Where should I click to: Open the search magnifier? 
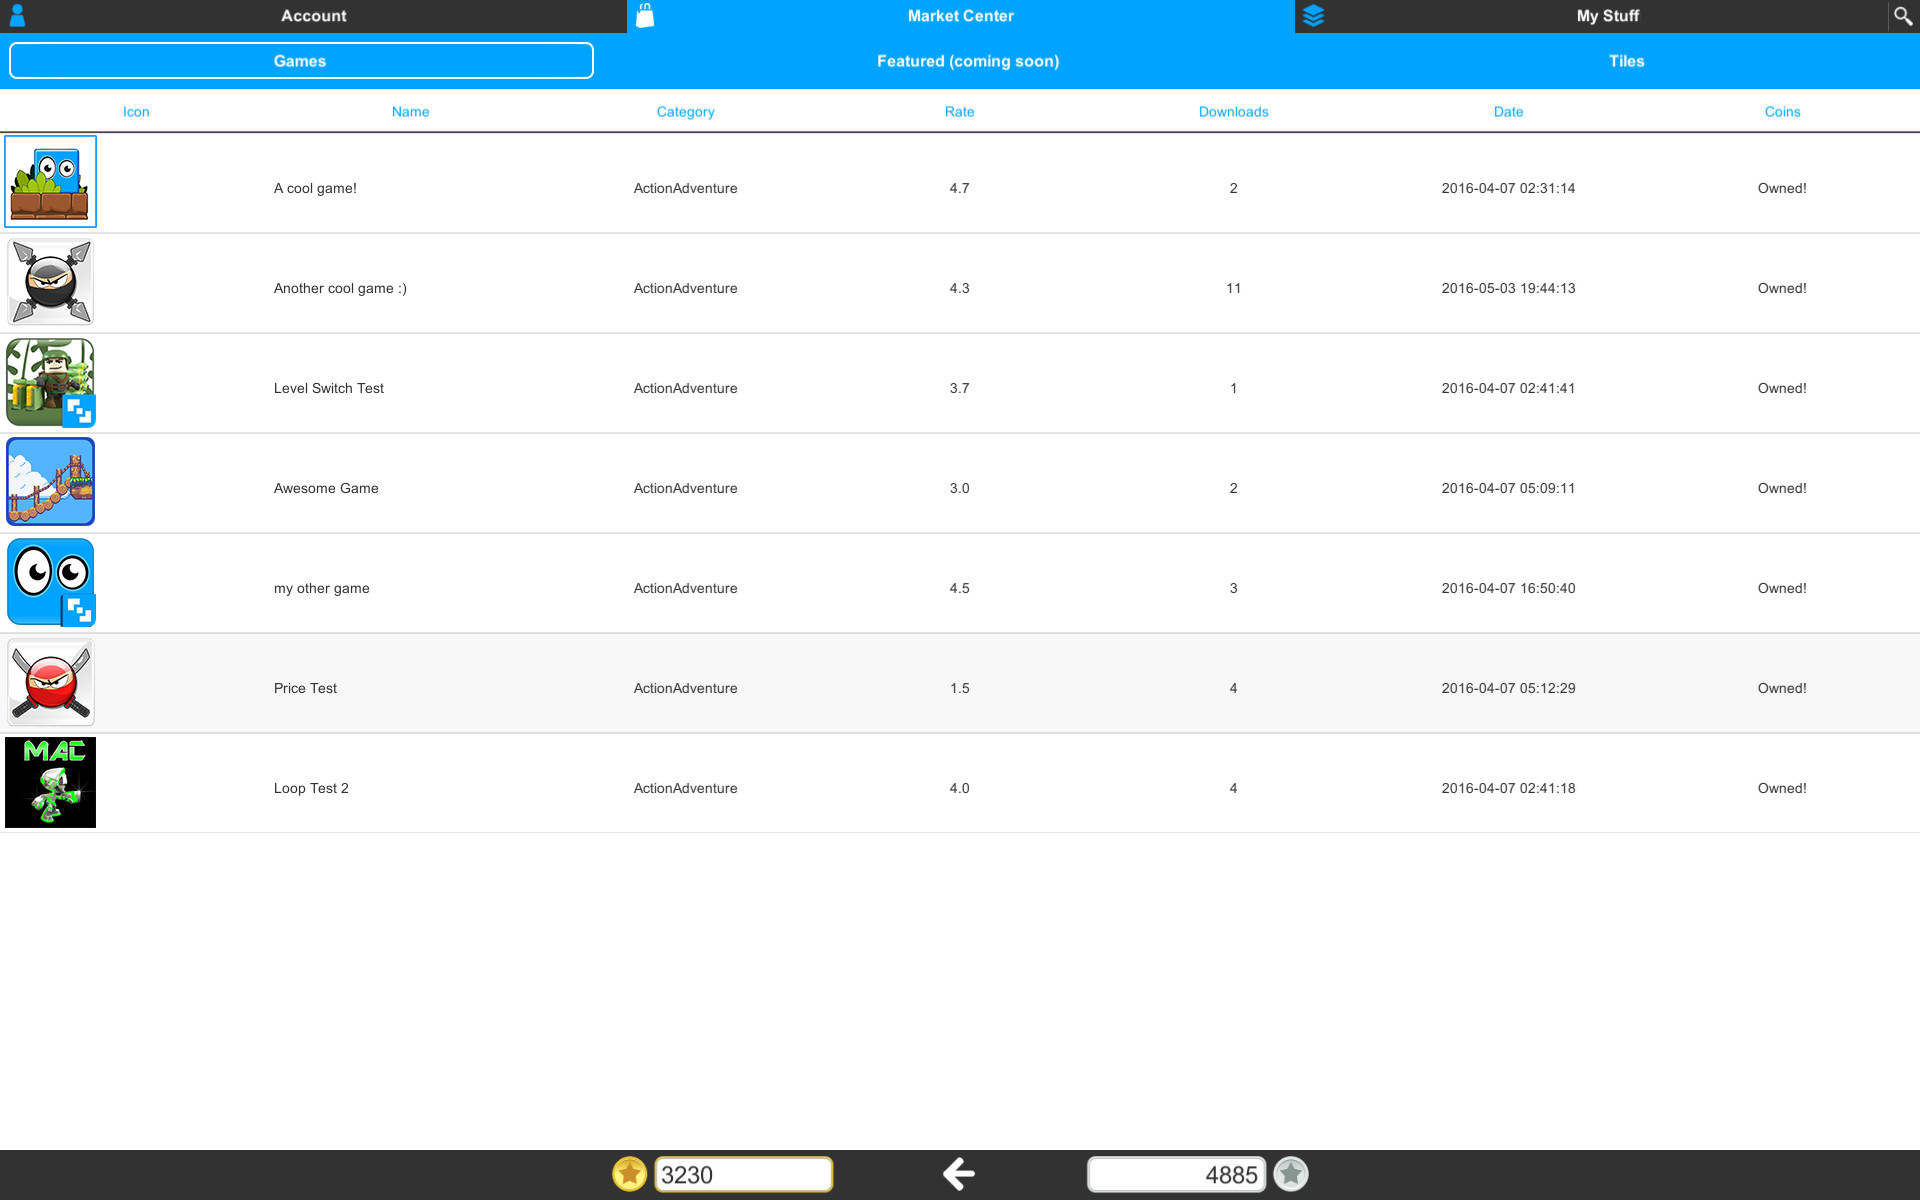click(1903, 15)
